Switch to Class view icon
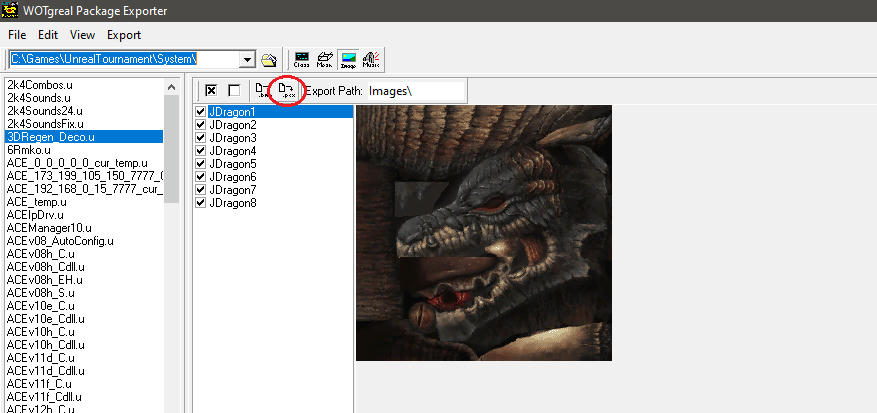 click(x=301, y=60)
